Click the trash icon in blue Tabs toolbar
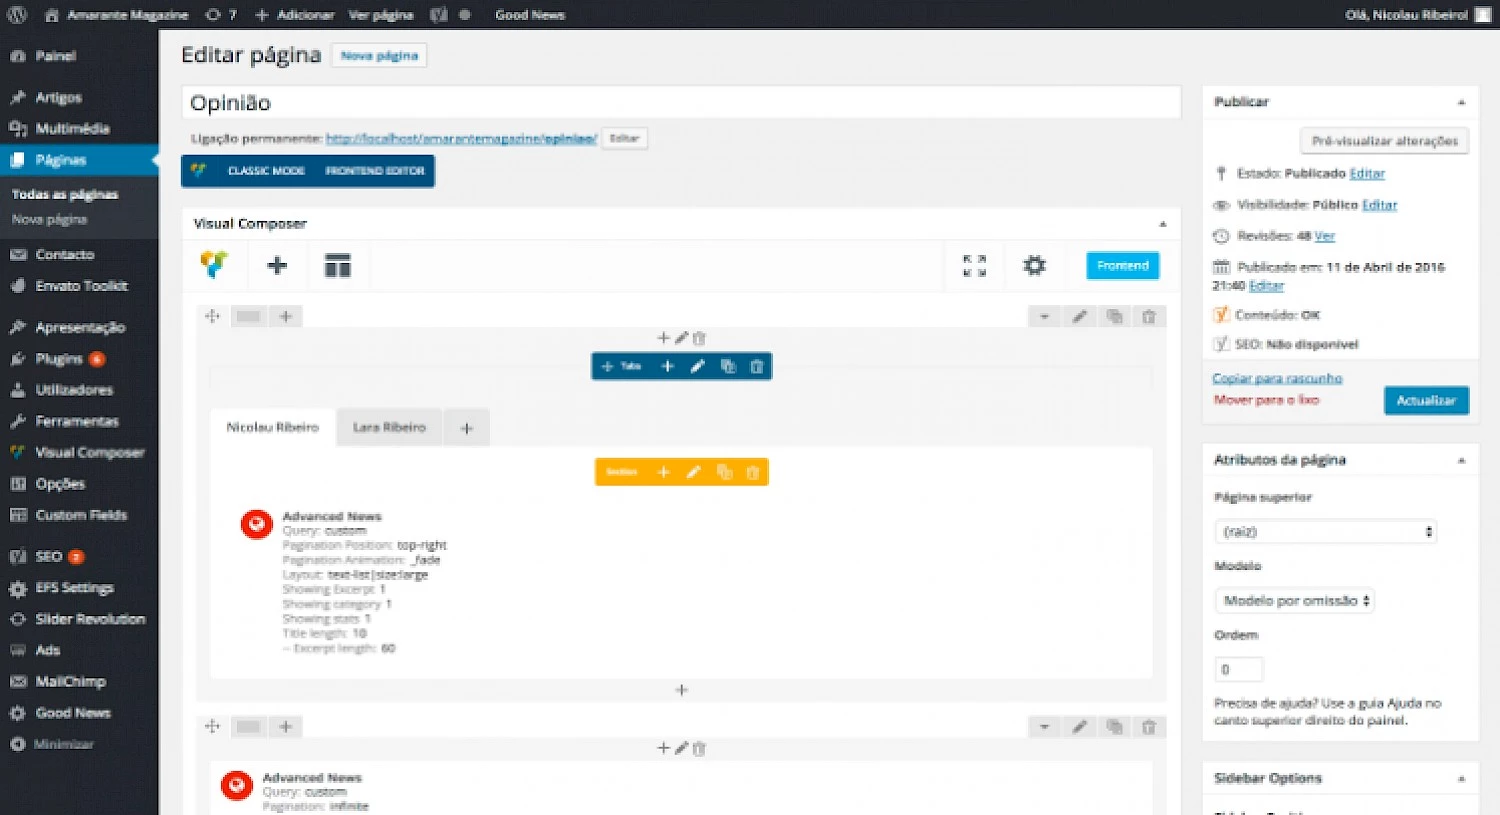The height and width of the screenshot is (815, 1500). pos(757,367)
